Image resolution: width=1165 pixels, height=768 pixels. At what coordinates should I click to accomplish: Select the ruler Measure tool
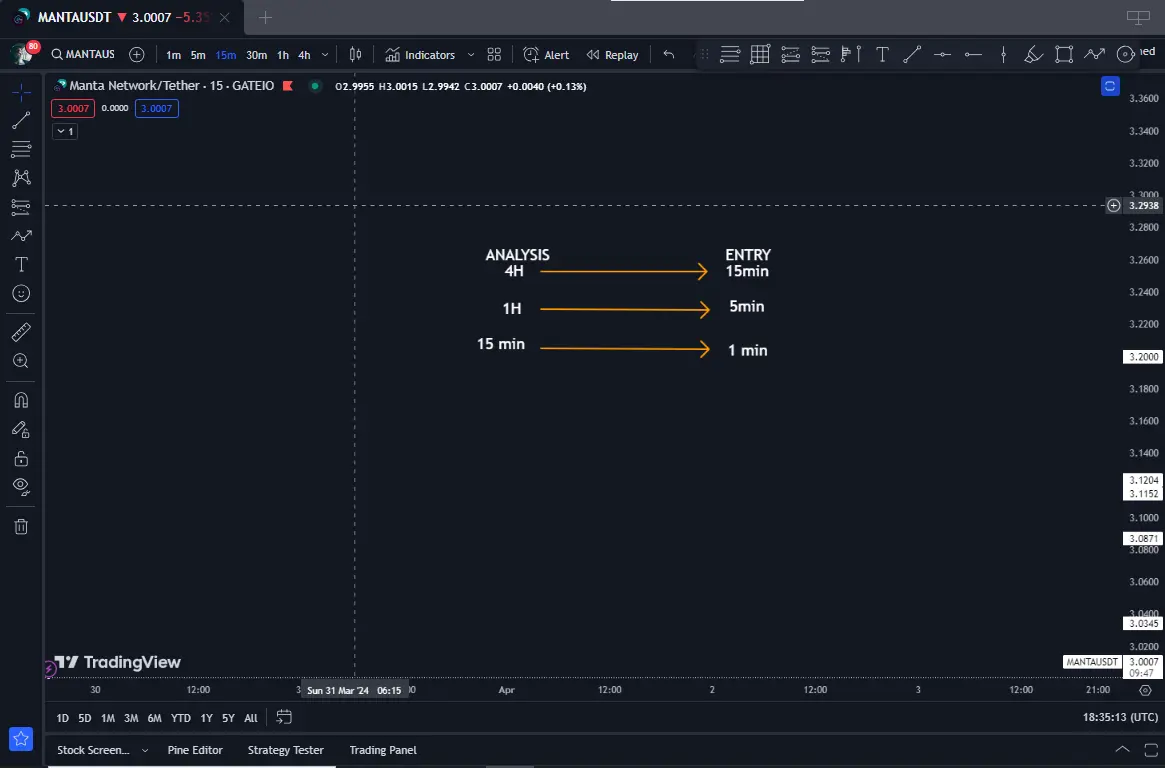(x=21, y=332)
